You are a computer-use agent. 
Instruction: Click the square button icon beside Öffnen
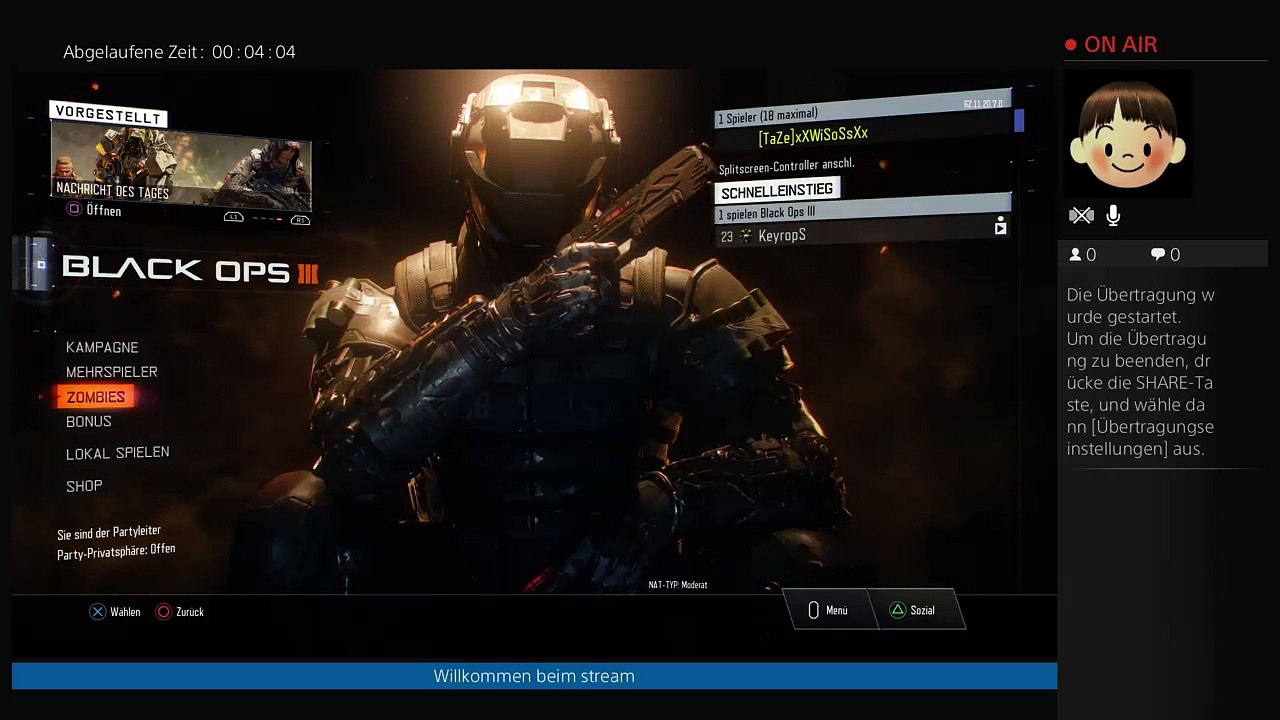(x=74, y=209)
